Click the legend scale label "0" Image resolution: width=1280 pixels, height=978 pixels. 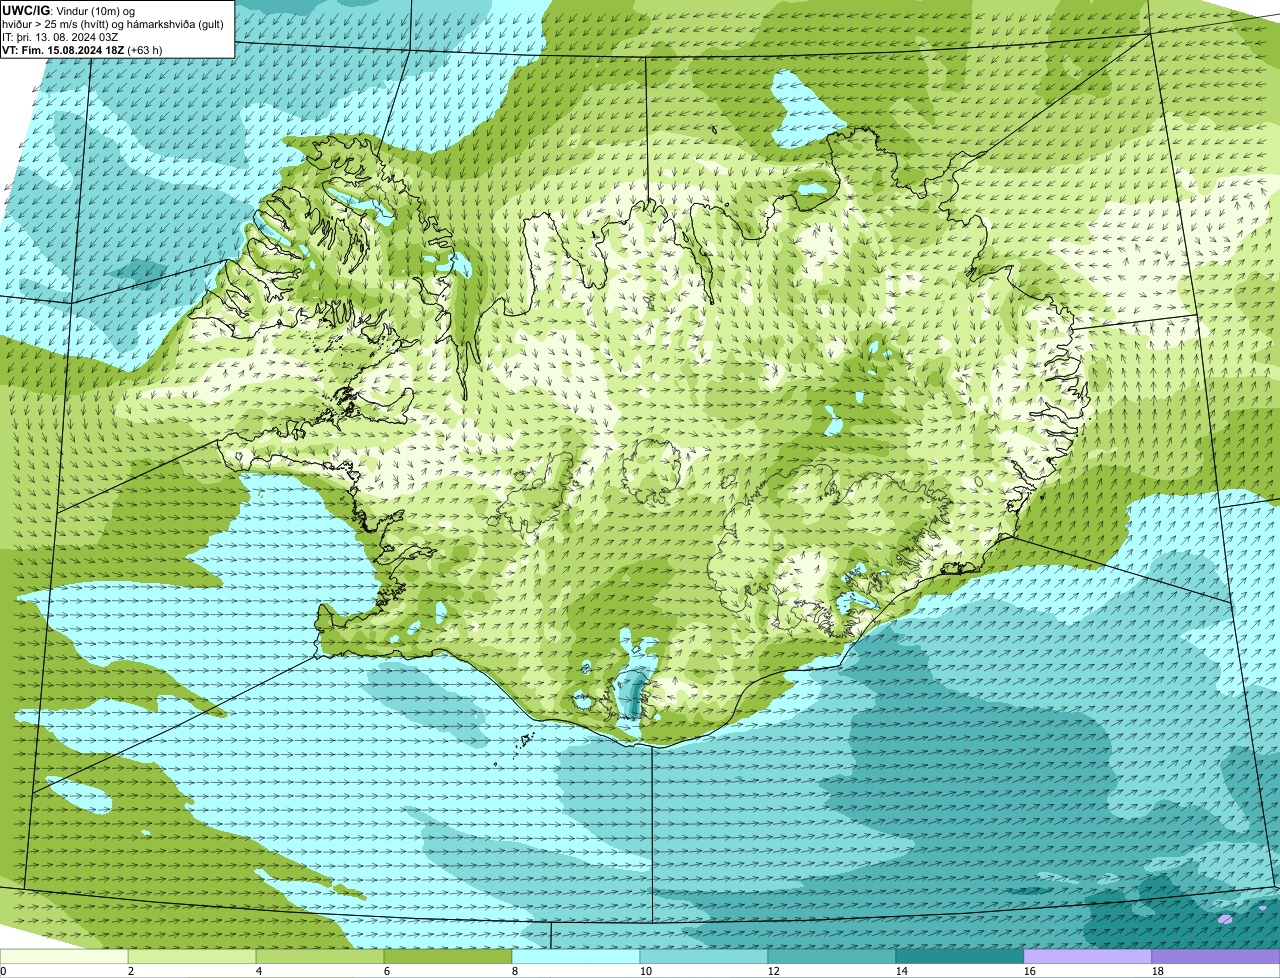coord(4,971)
